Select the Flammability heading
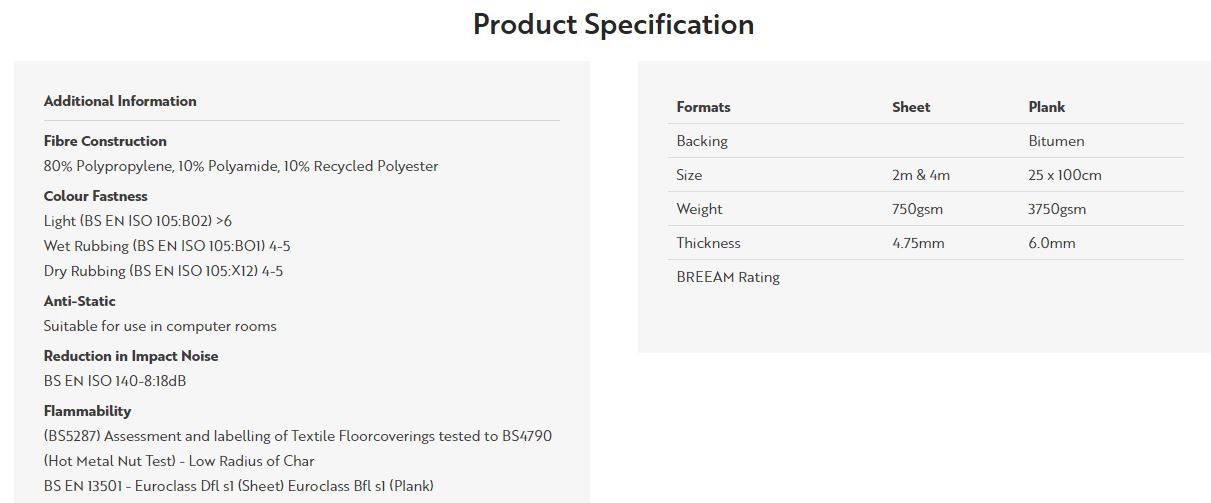This screenshot has height=503, width=1211. [87, 411]
